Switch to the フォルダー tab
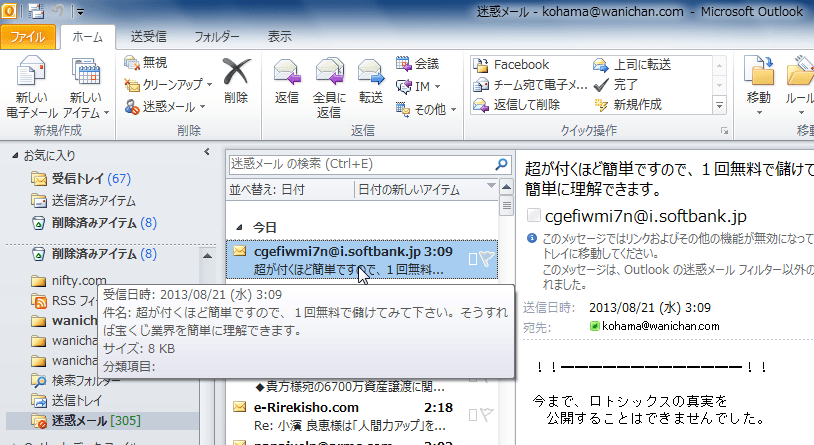The height and width of the screenshot is (445, 814). click(x=216, y=37)
